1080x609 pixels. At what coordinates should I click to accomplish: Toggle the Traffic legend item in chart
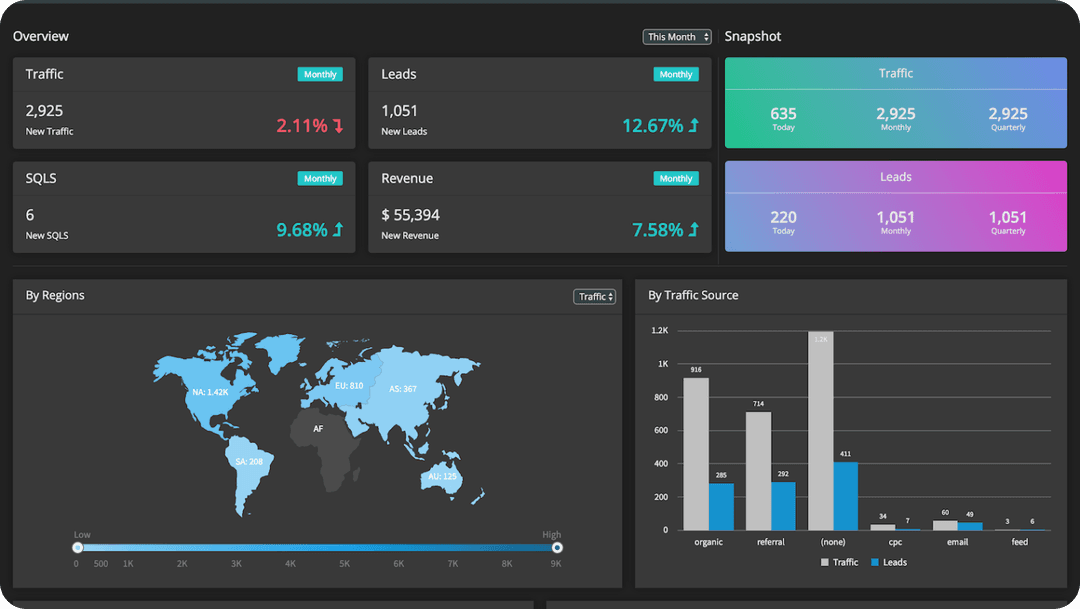[x=840, y=562]
